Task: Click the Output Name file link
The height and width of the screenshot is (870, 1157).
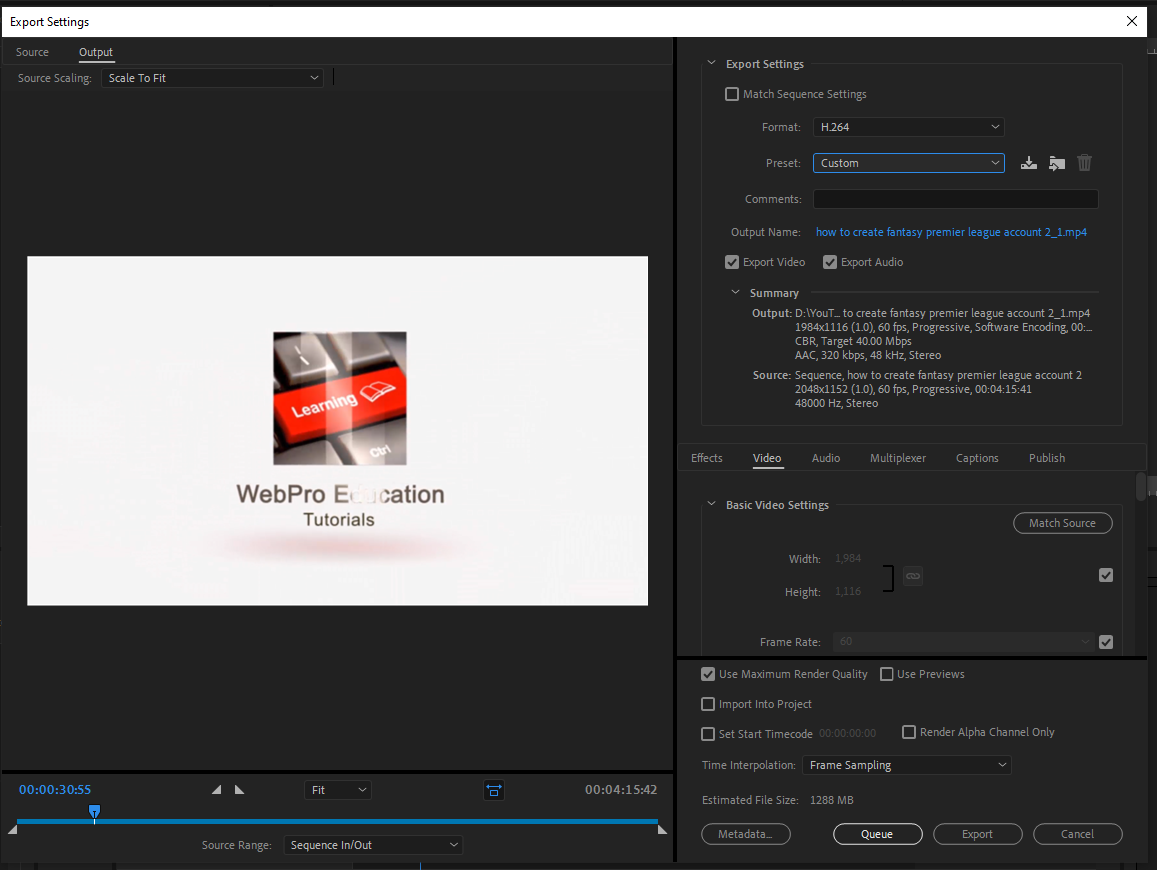Action: (951, 232)
